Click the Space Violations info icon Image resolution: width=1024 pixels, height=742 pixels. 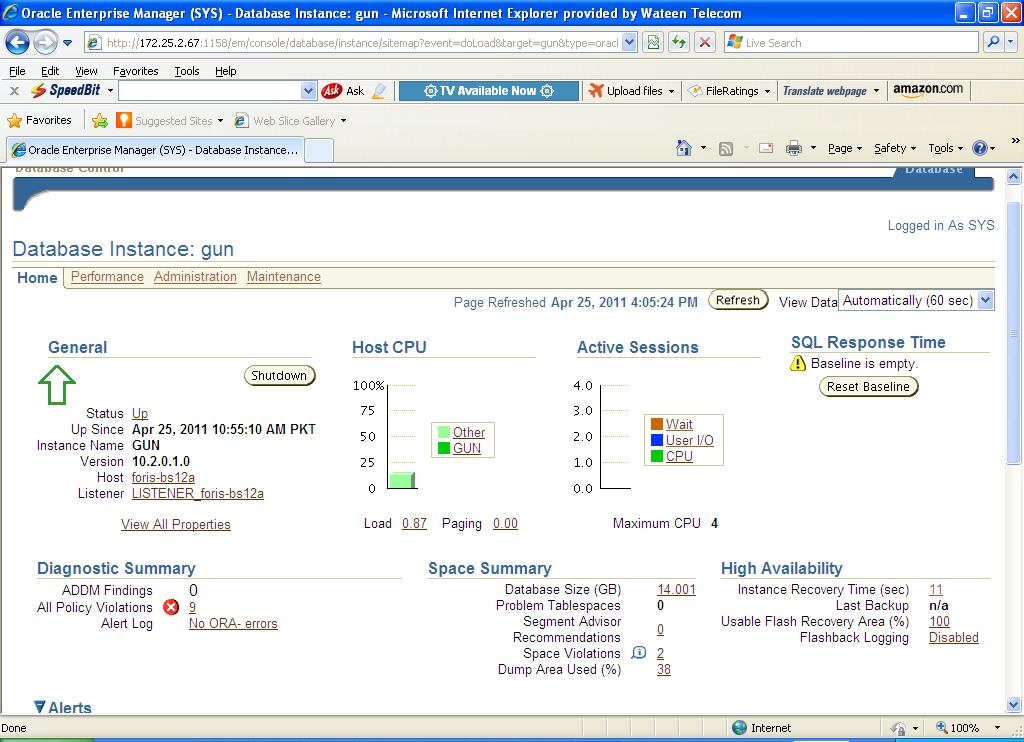pyautogui.click(x=639, y=653)
